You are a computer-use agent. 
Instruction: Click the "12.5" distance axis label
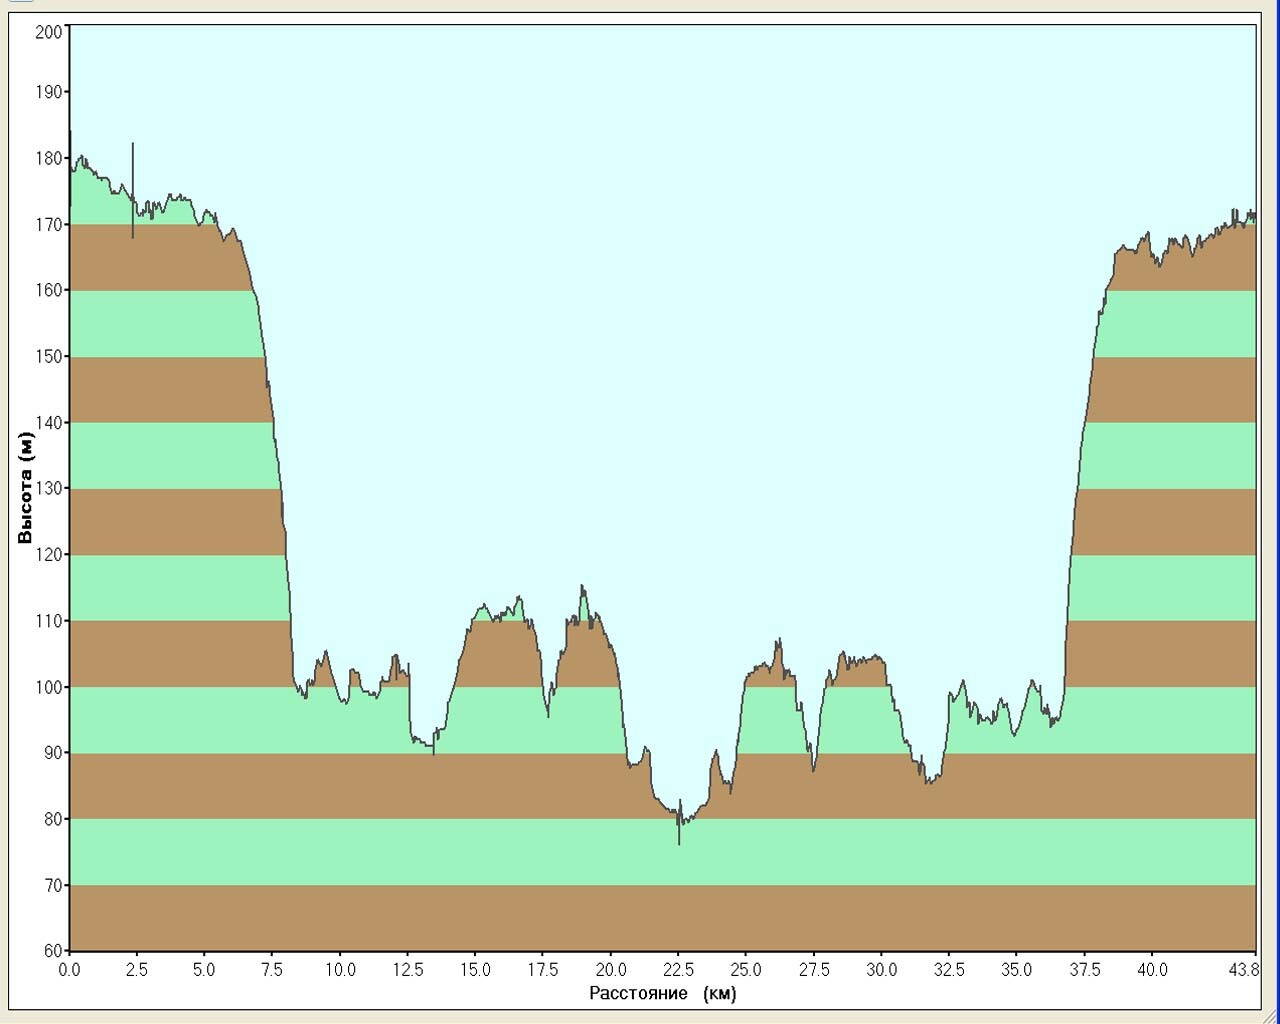408,969
